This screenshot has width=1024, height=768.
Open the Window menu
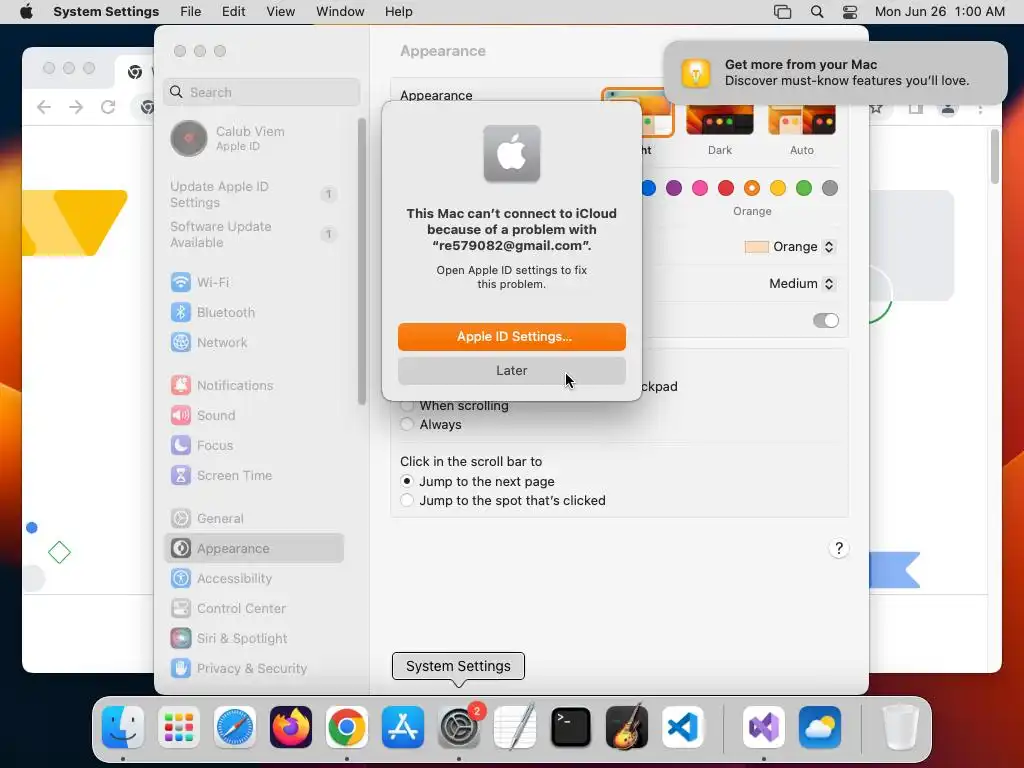pyautogui.click(x=340, y=12)
